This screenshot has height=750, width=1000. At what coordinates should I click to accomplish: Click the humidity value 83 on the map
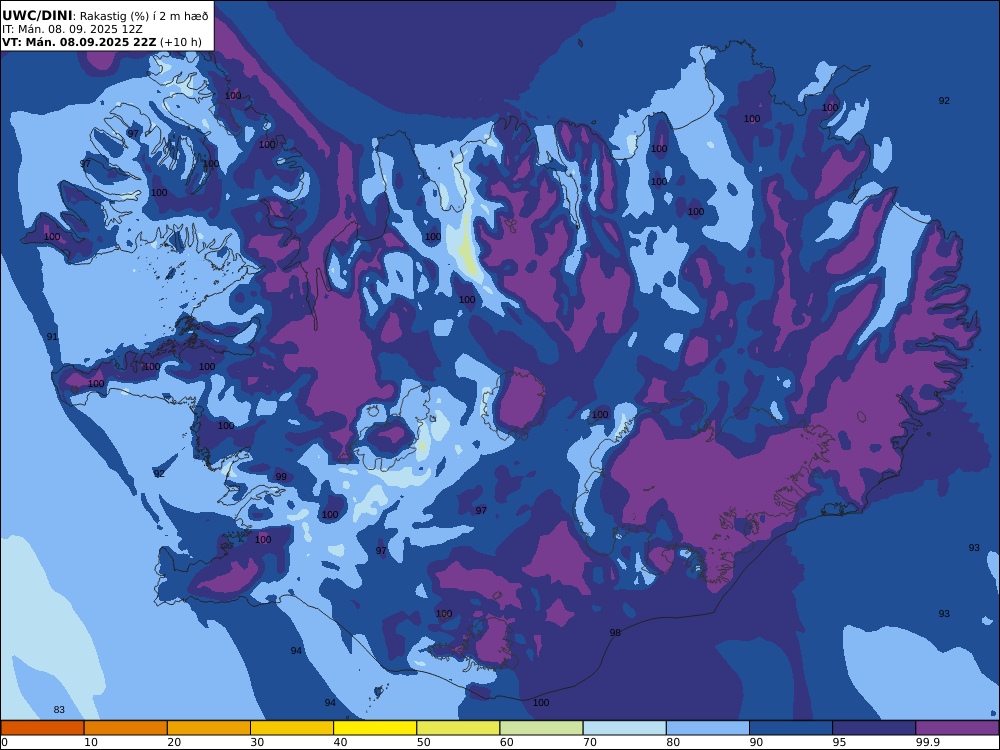pyautogui.click(x=59, y=710)
